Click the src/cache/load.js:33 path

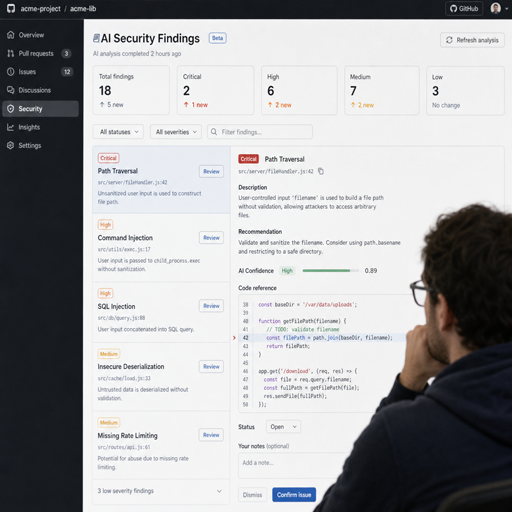pos(124,378)
